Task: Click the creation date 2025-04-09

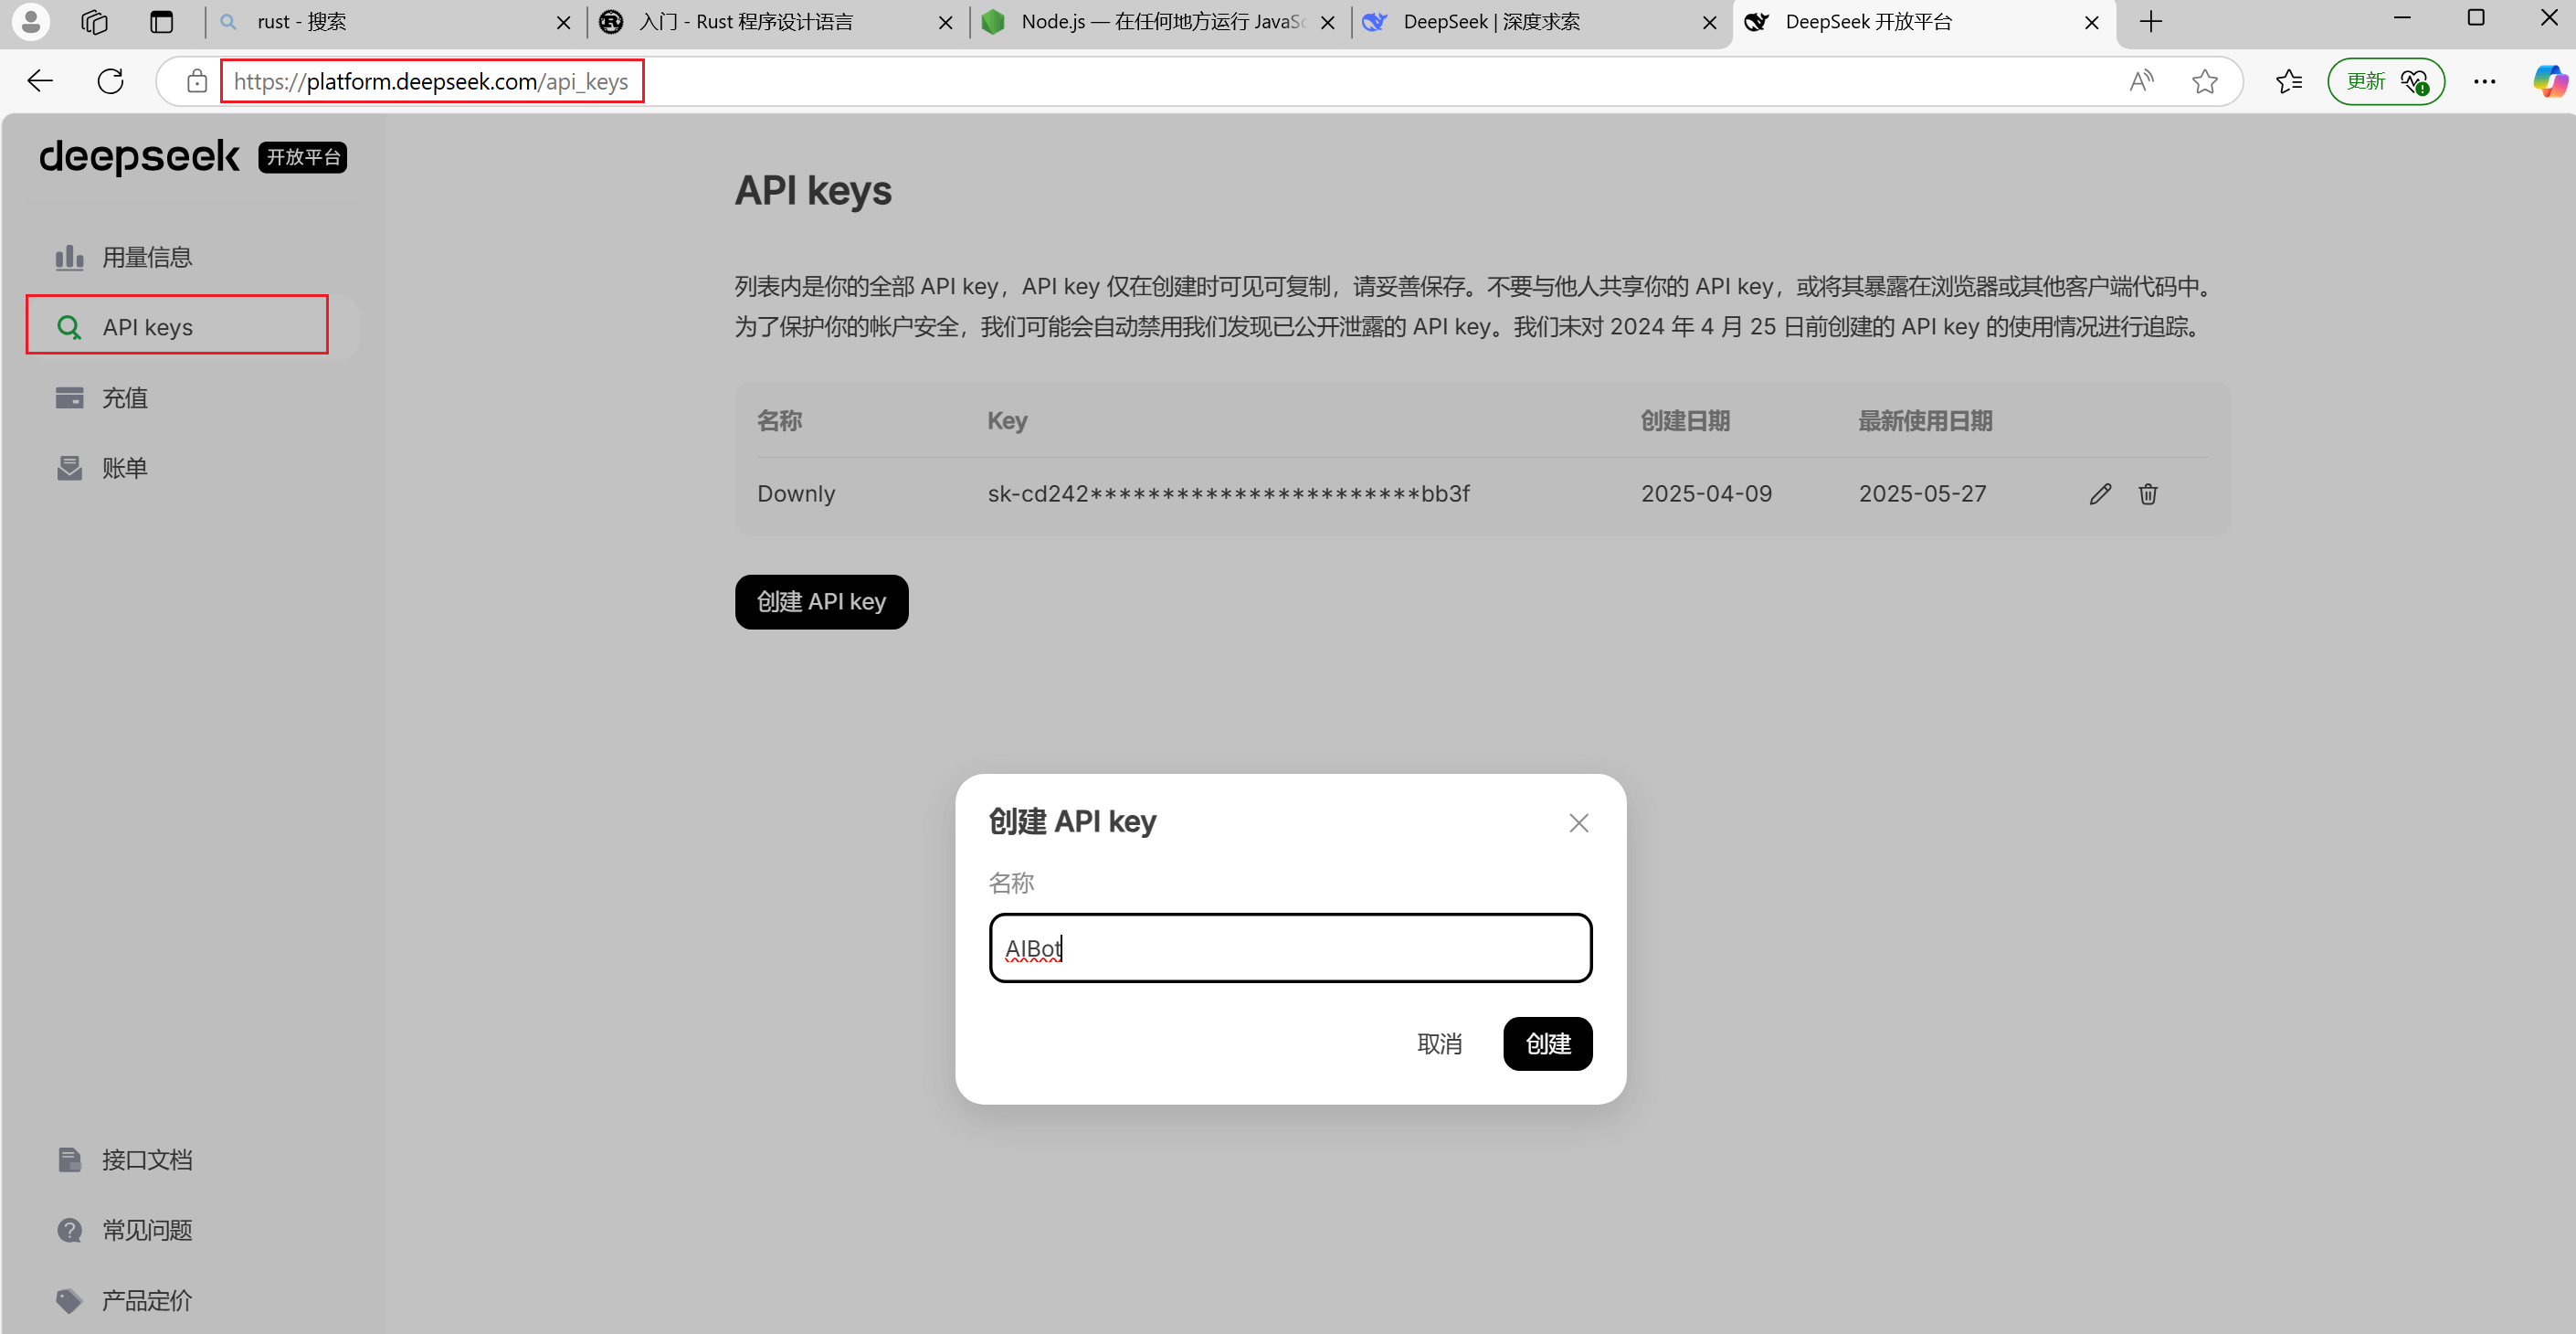Action: [1706, 493]
